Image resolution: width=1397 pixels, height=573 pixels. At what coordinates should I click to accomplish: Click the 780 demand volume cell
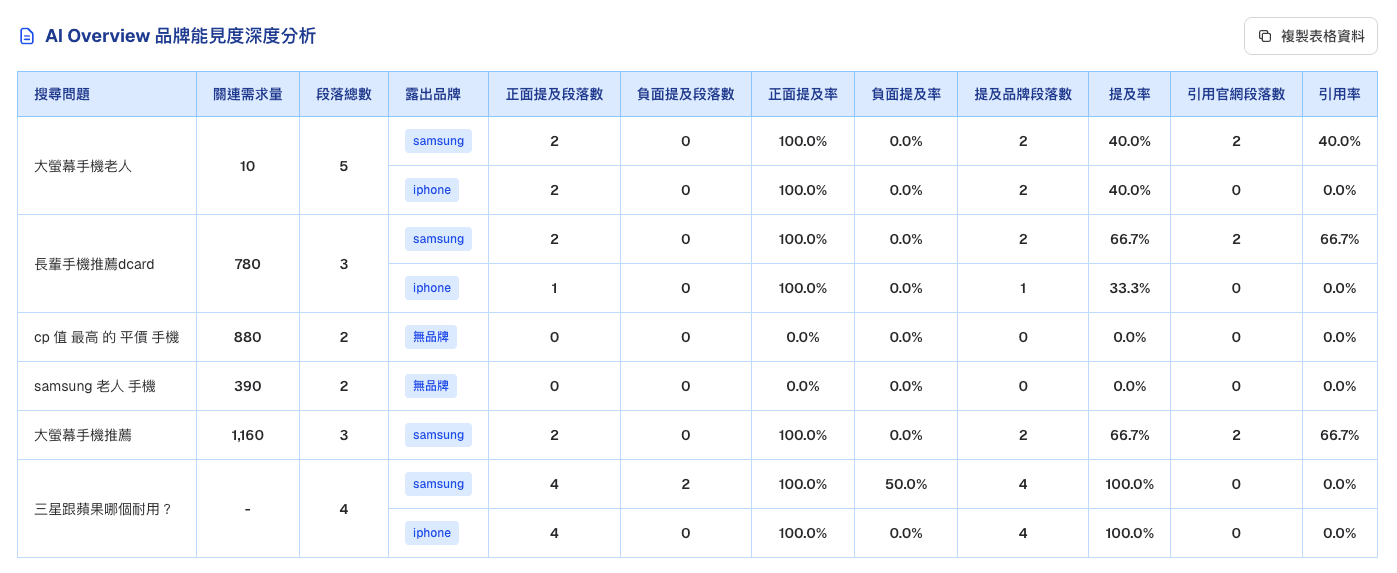[x=248, y=264]
